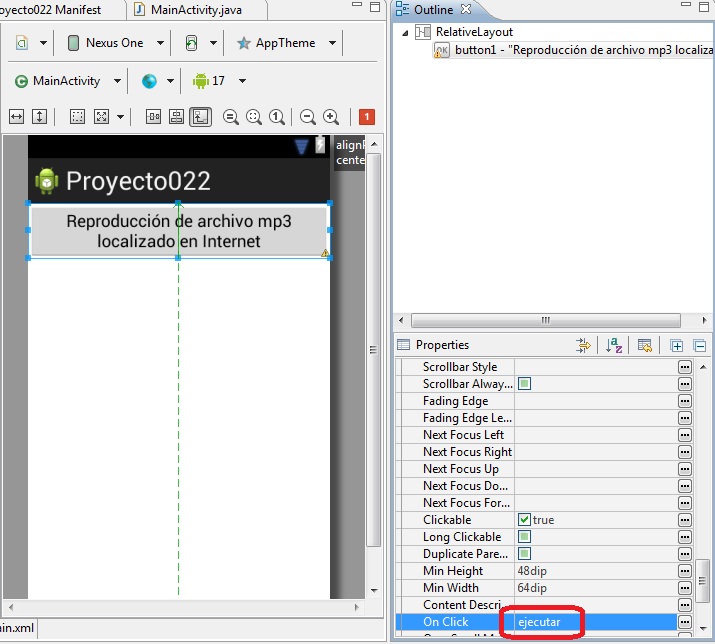Toggle the Scrollbar Always checkbox

coord(524,384)
